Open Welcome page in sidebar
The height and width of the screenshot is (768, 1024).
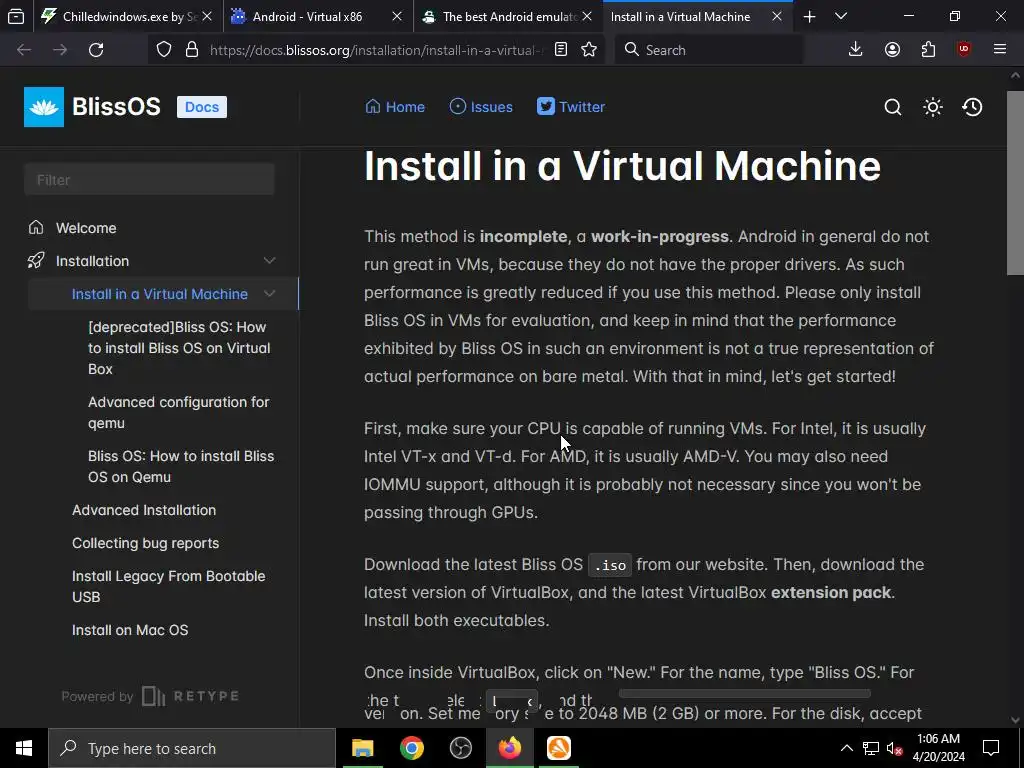[x=86, y=228]
